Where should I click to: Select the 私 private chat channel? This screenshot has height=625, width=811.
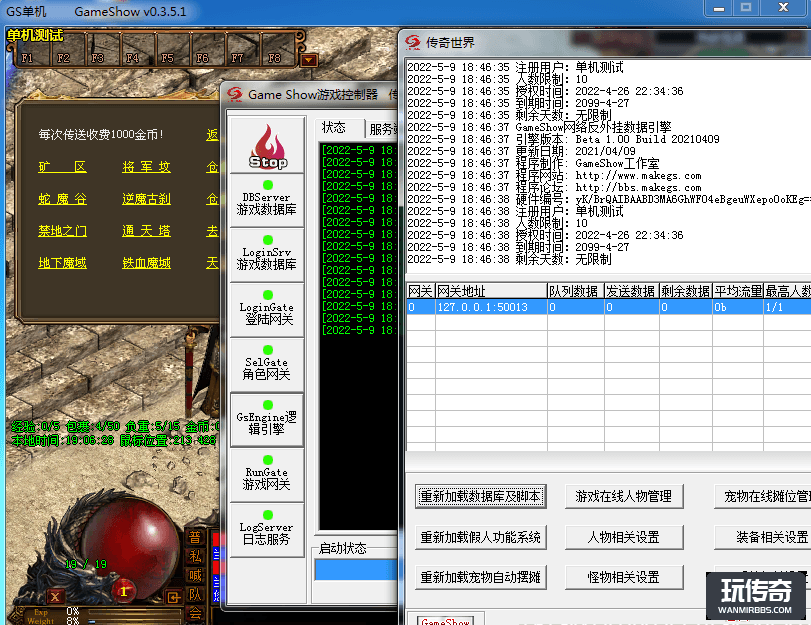pyautogui.click(x=195, y=556)
